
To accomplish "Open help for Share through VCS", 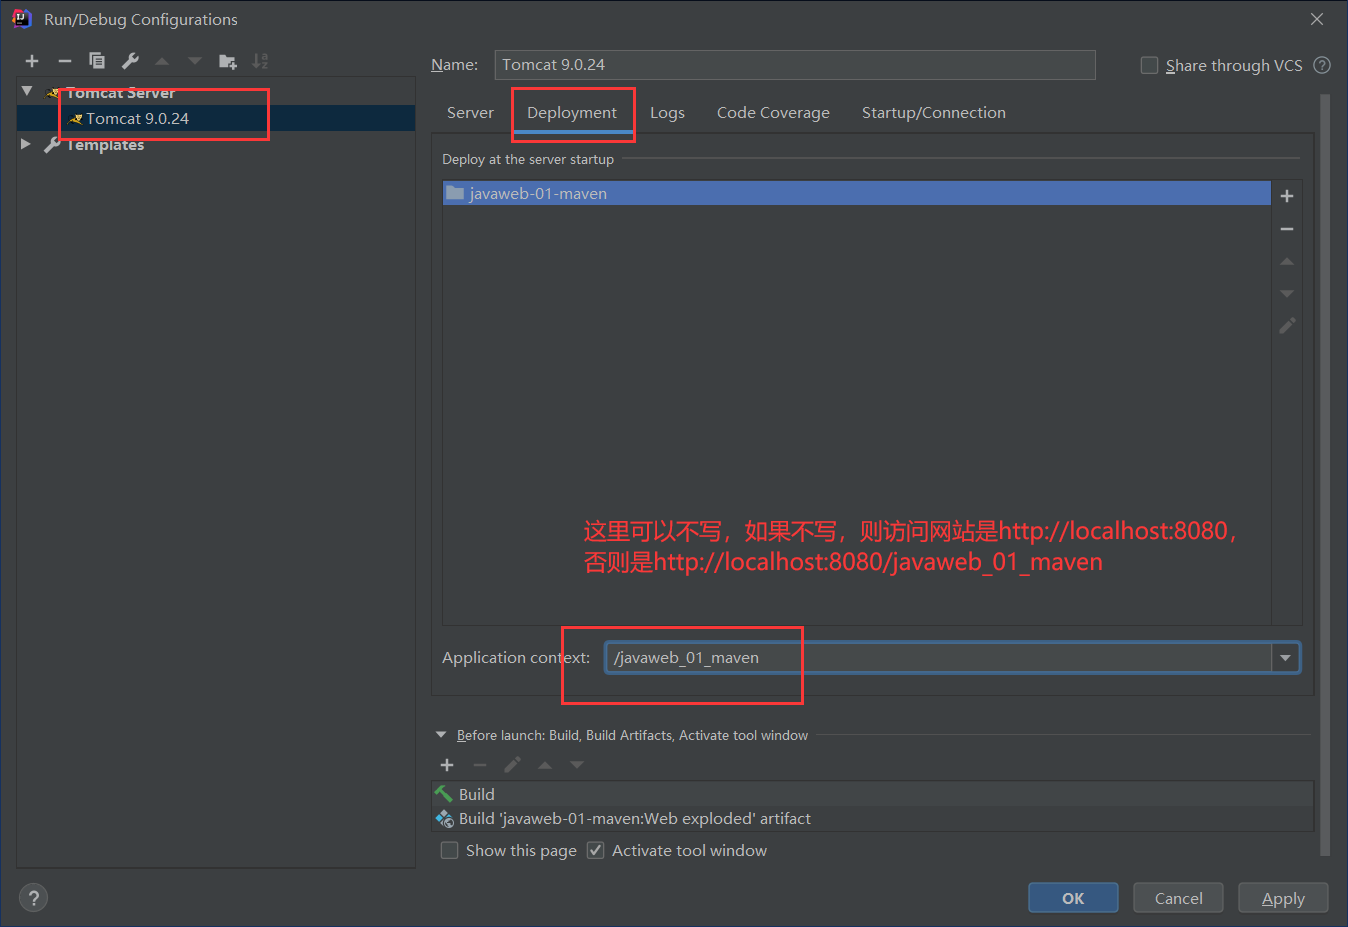I will click(1322, 65).
